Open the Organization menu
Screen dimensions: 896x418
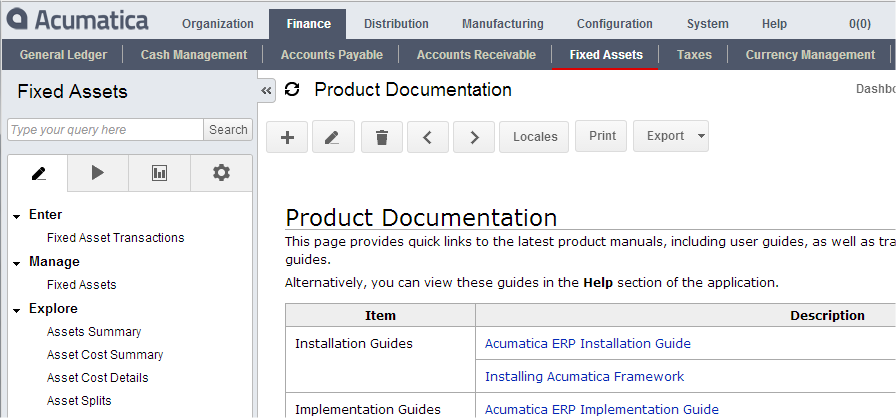pyautogui.click(x=218, y=24)
